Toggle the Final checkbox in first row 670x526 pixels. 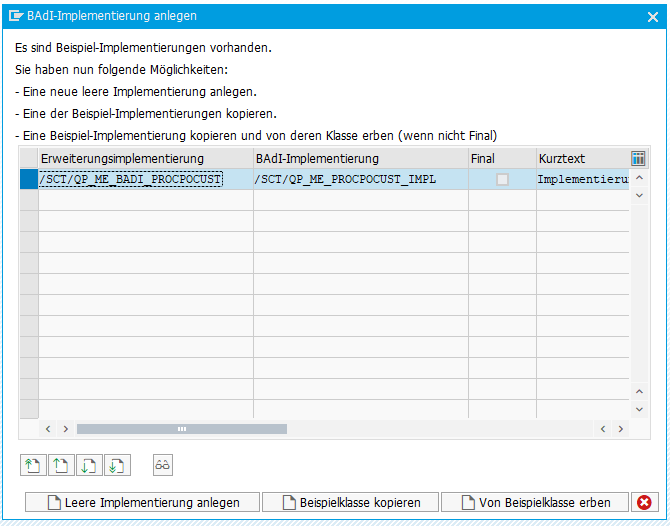pos(502,179)
